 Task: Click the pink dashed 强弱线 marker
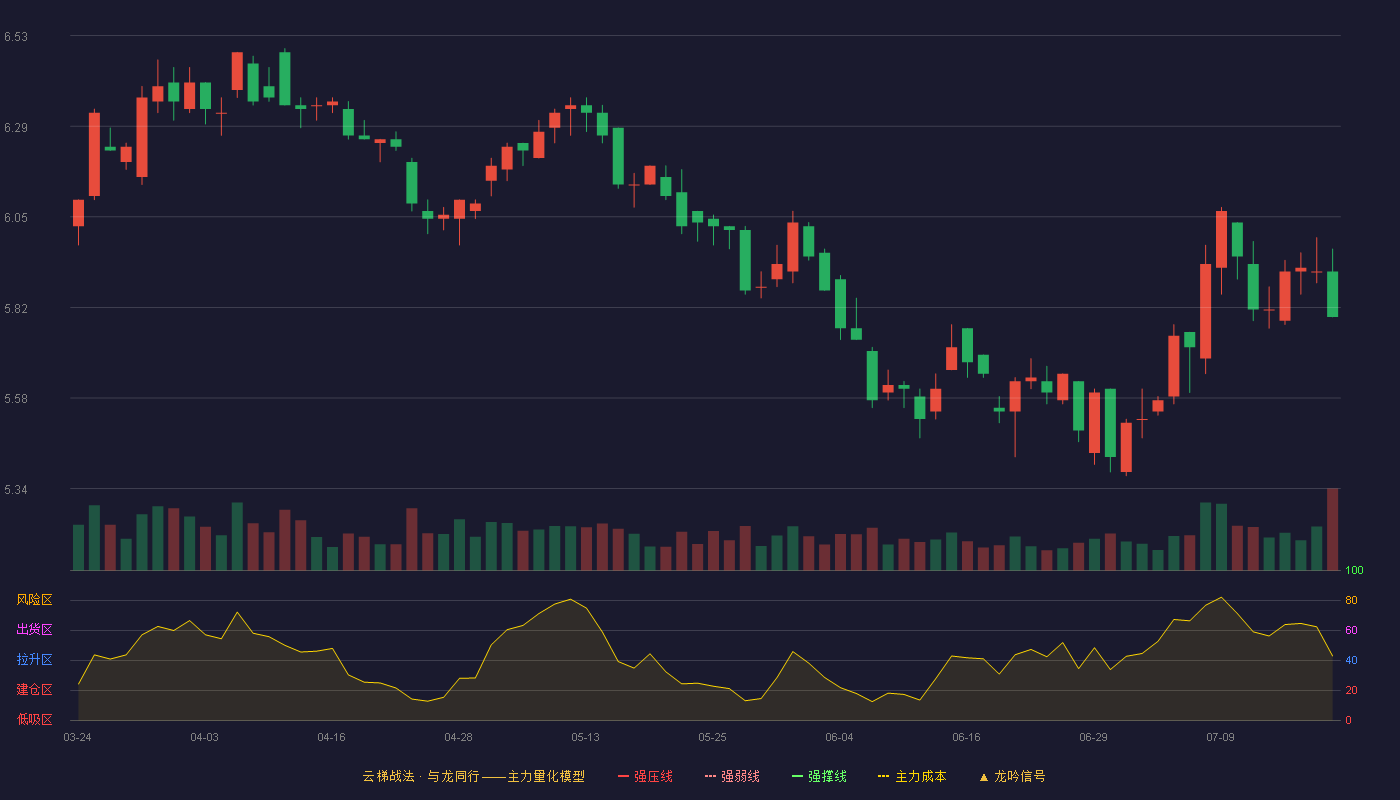point(710,776)
